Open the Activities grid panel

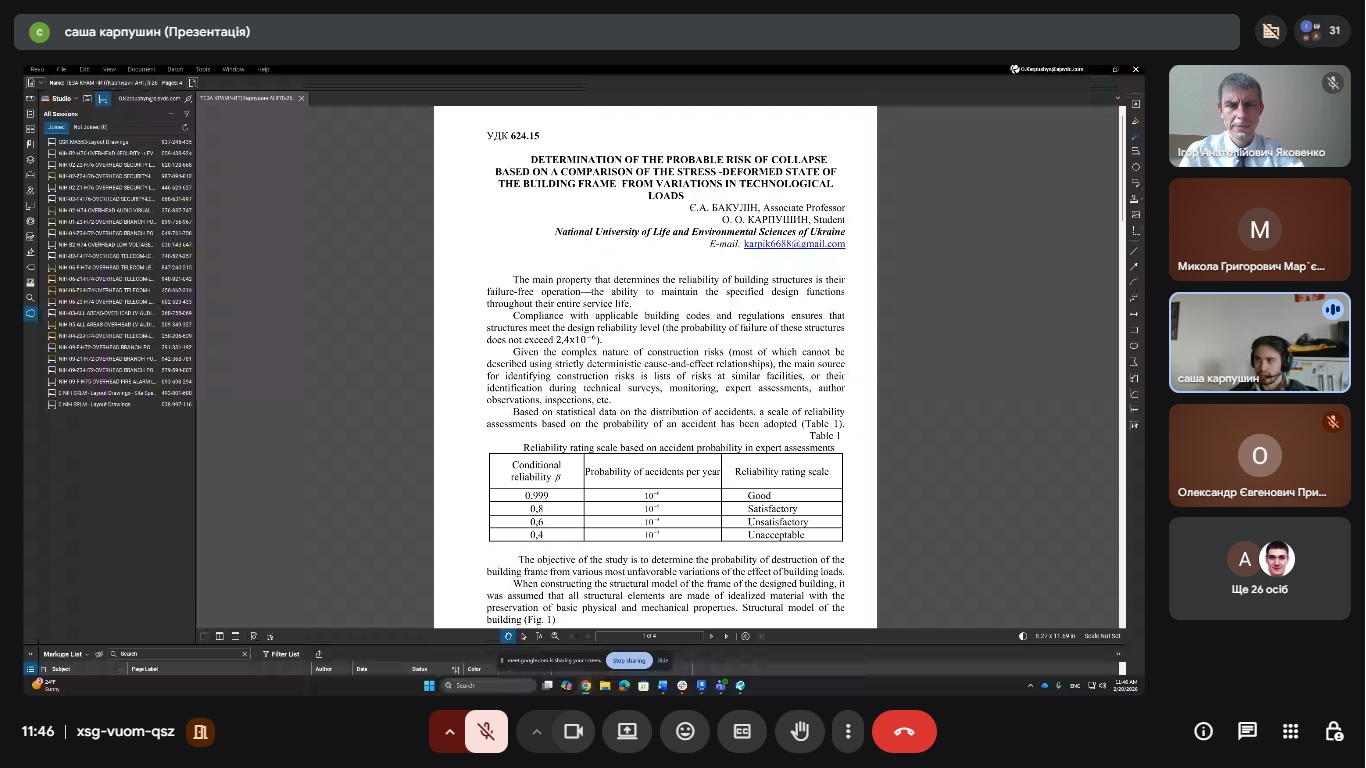point(1290,731)
